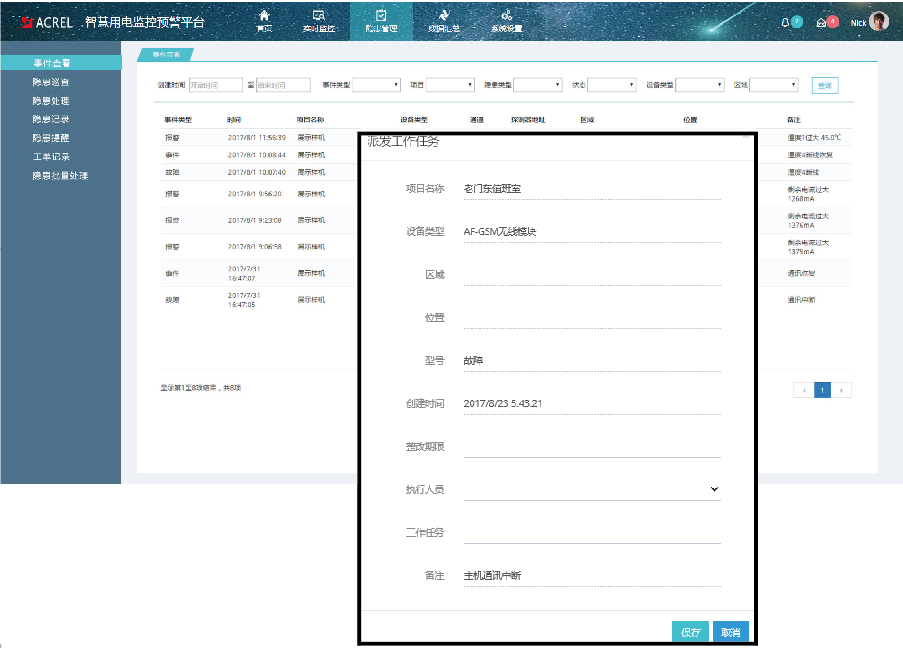The height and width of the screenshot is (648, 903).
Task: Select 隐患提醒 in left sidebar
Action: [x=51, y=138]
